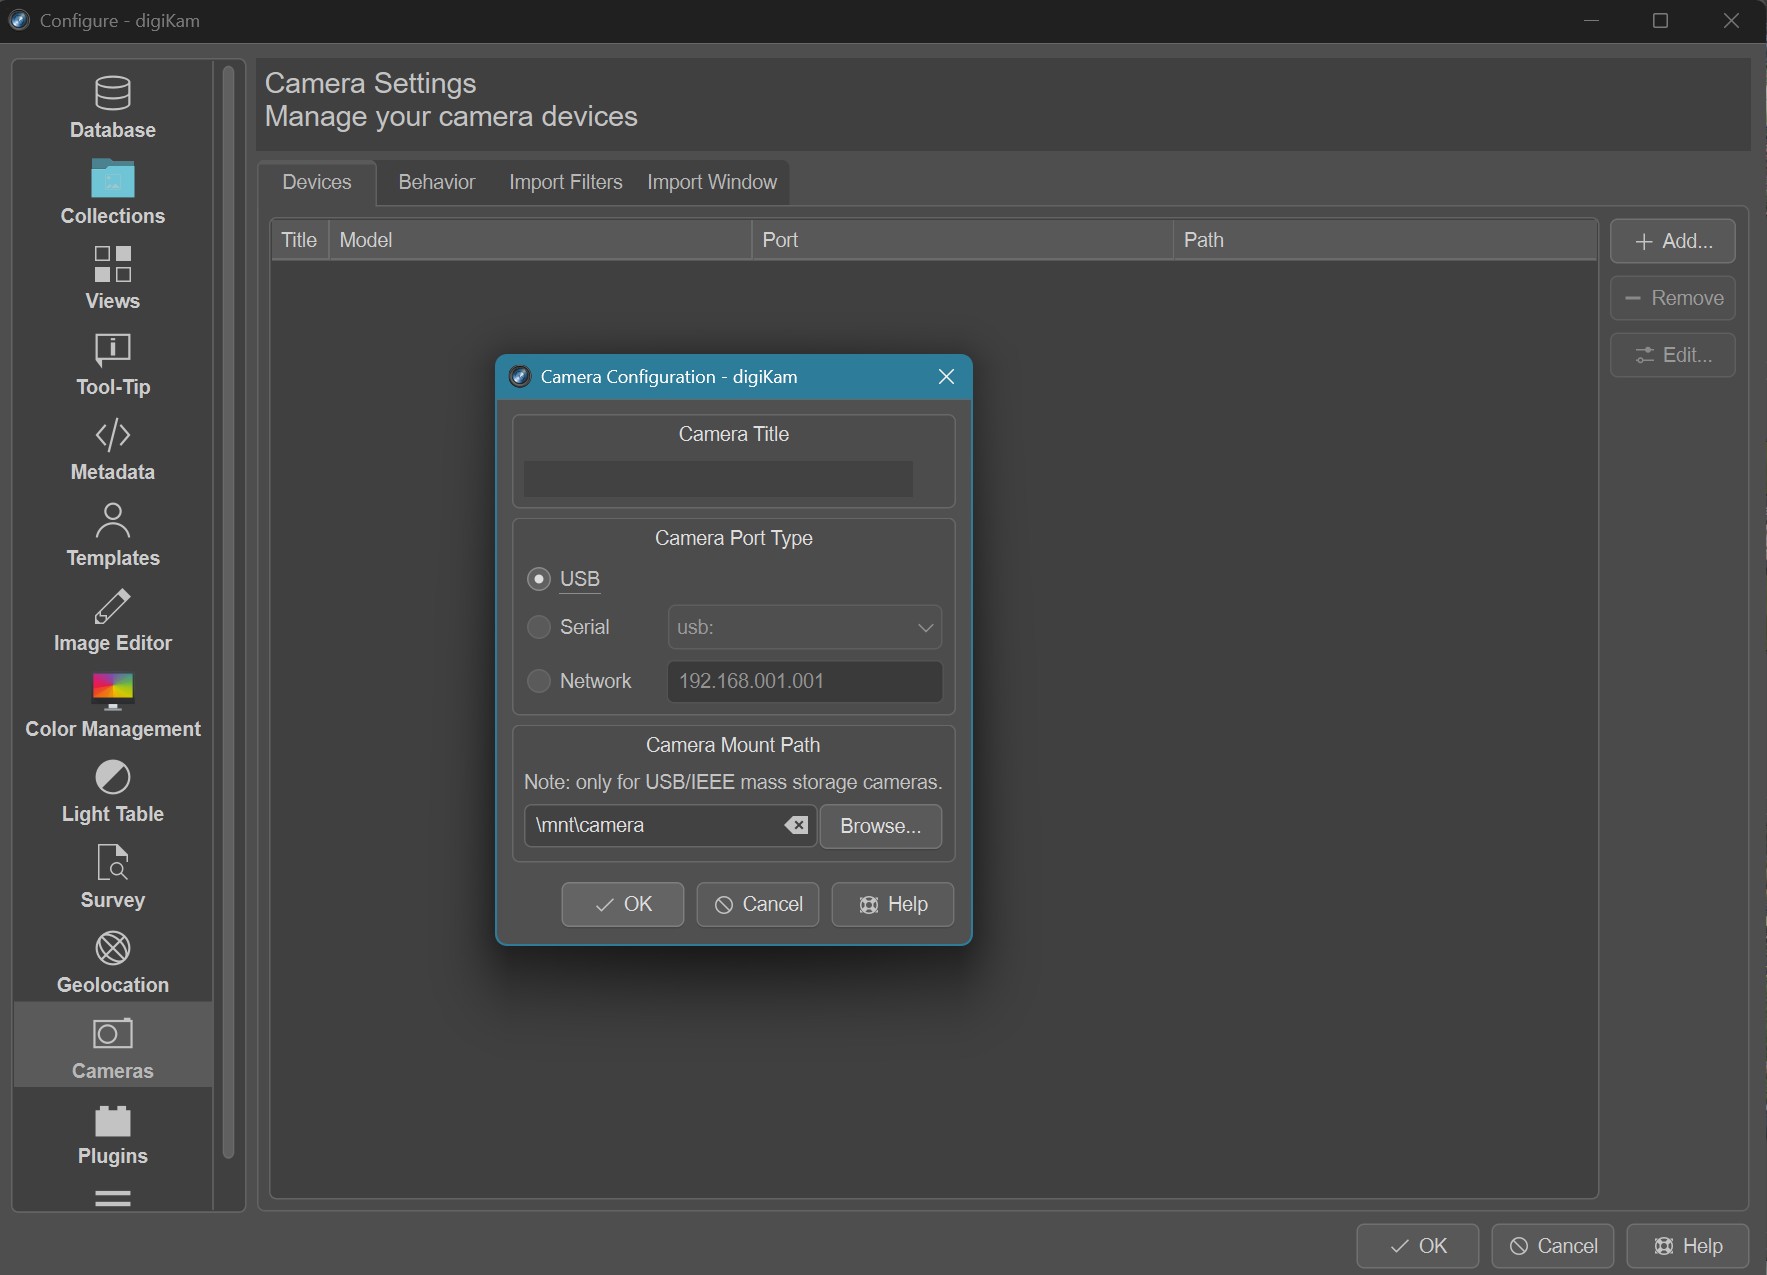
Task: Click the Camera Title text field
Action: pyautogui.click(x=718, y=479)
